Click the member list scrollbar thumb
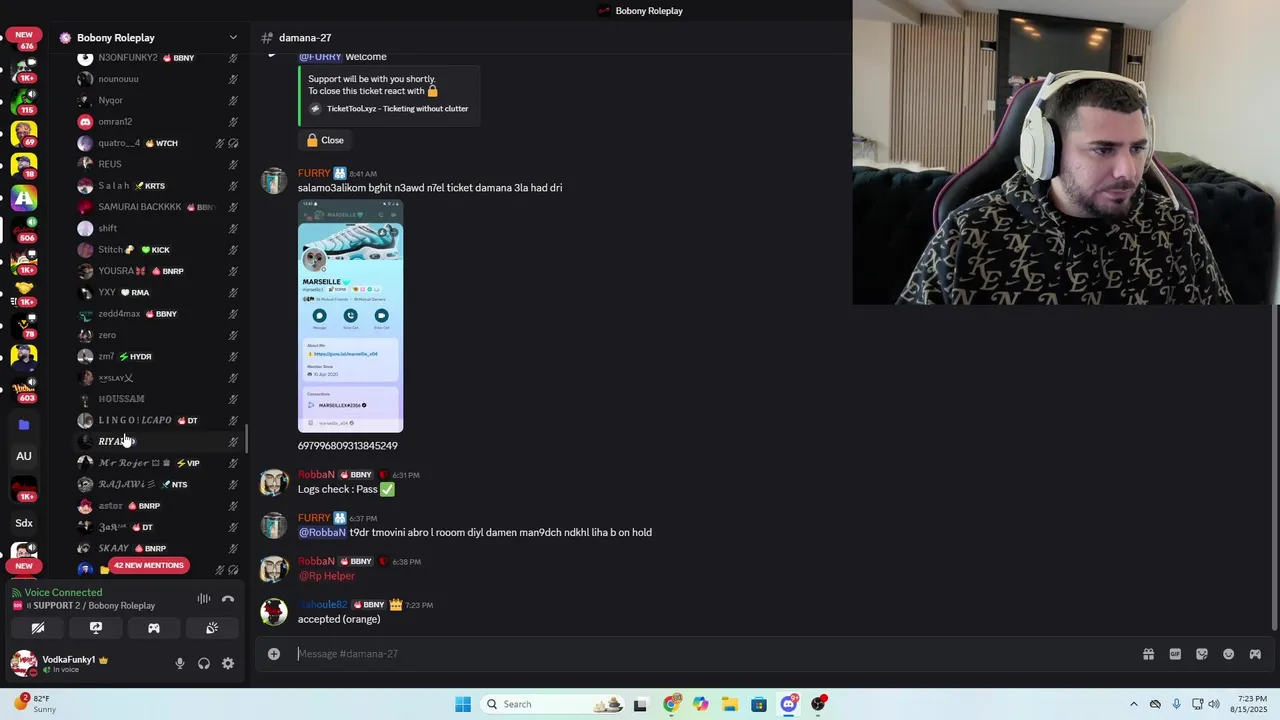1280x720 pixels. click(246, 438)
